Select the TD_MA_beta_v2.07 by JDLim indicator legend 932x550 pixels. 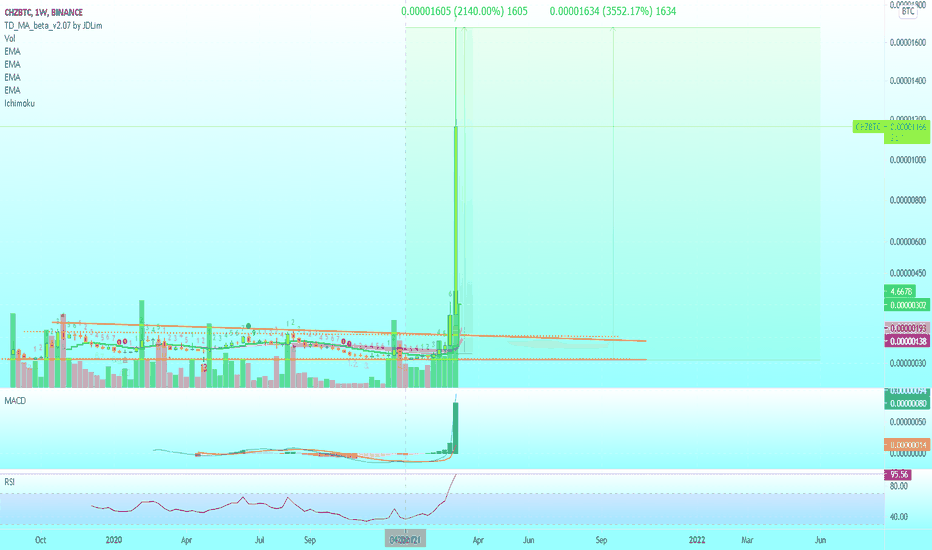click(53, 26)
